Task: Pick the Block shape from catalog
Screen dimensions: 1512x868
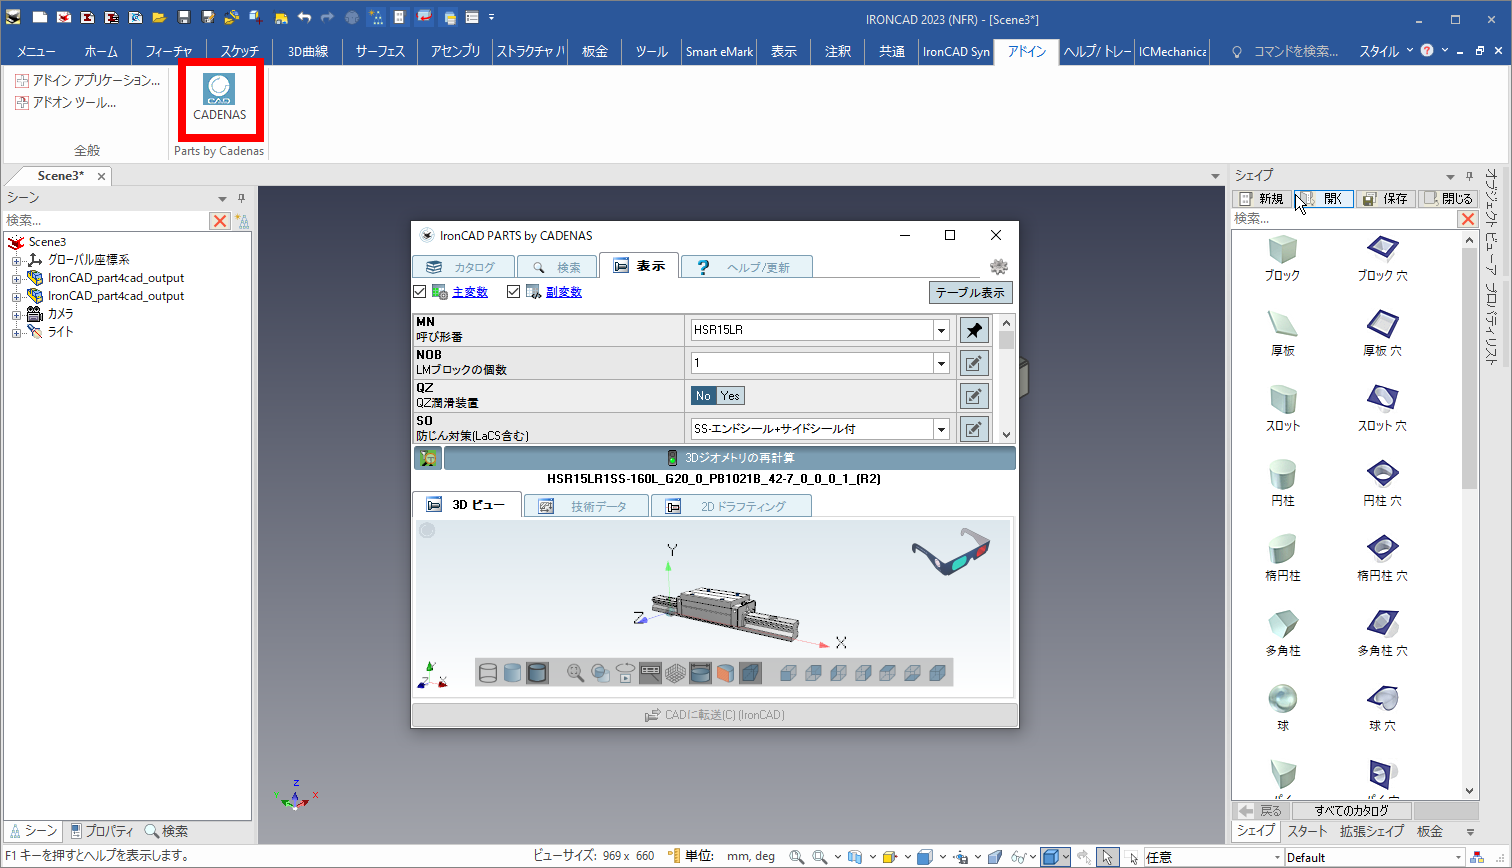Action: [1282, 258]
